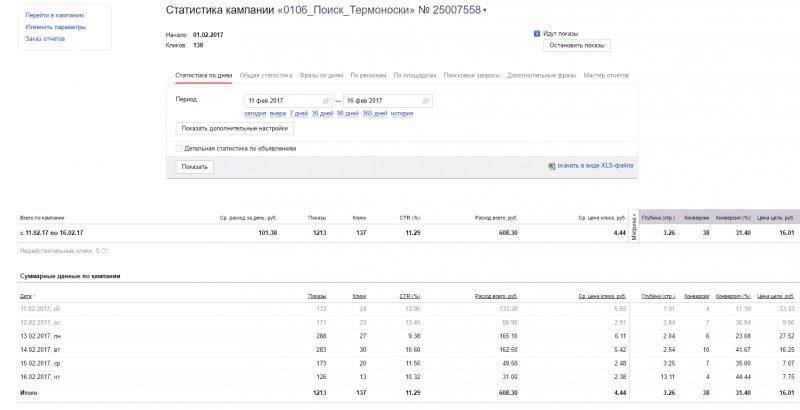Select the '7 дней' quick period link
The image size is (800, 410).
(298, 114)
